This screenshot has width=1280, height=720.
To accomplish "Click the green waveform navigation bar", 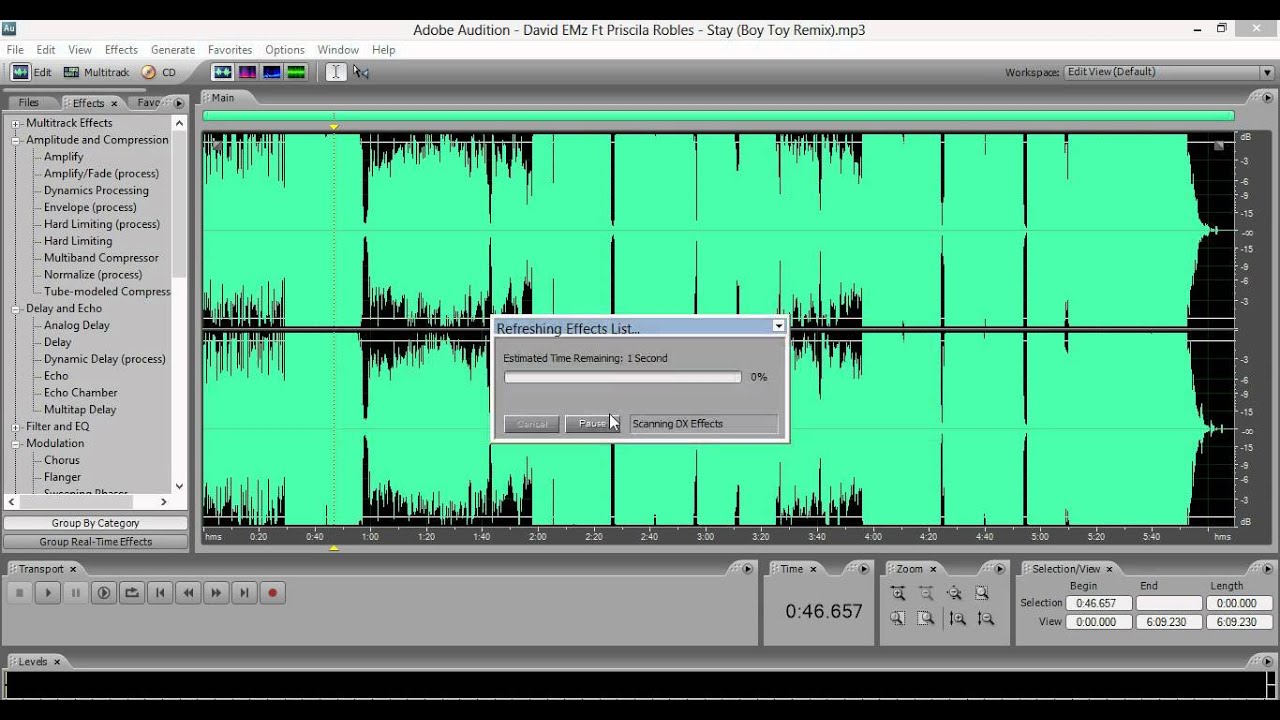I will (718, 116).
